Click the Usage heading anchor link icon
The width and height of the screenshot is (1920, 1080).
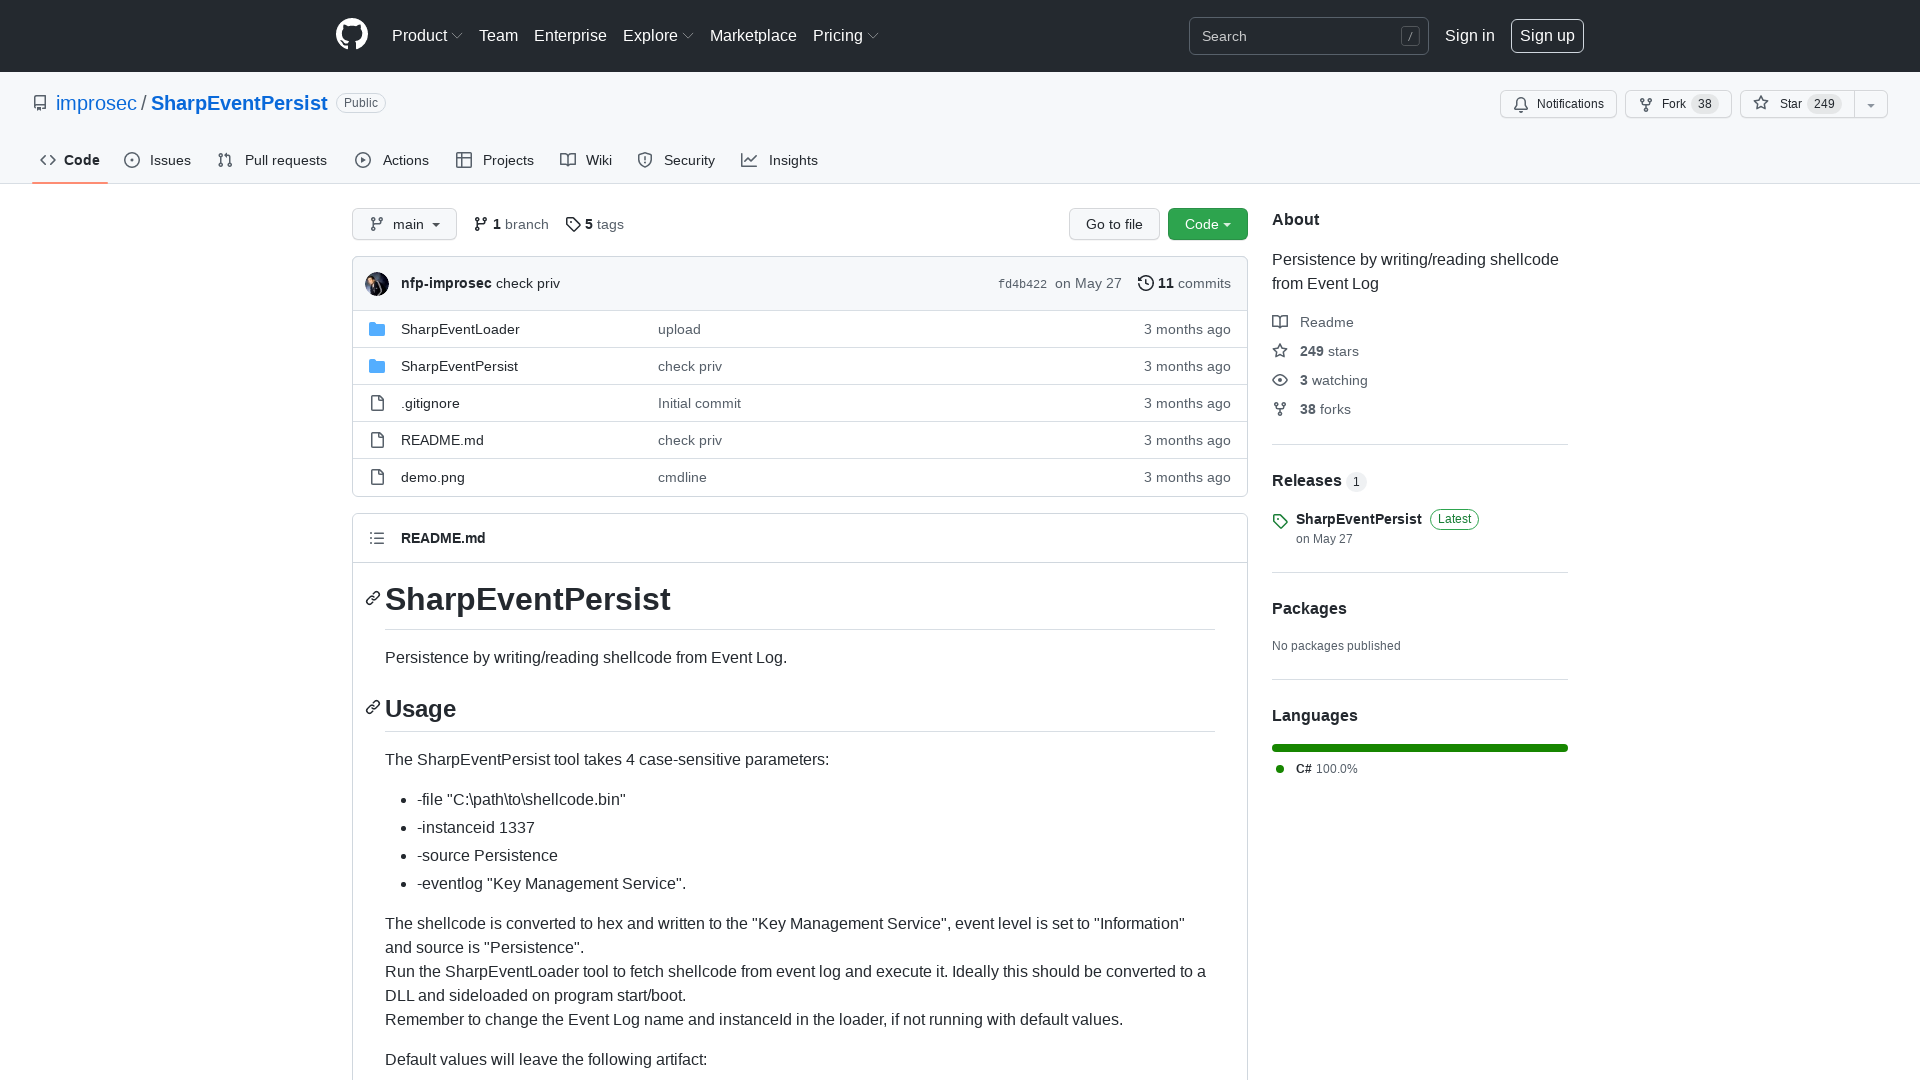373,707
